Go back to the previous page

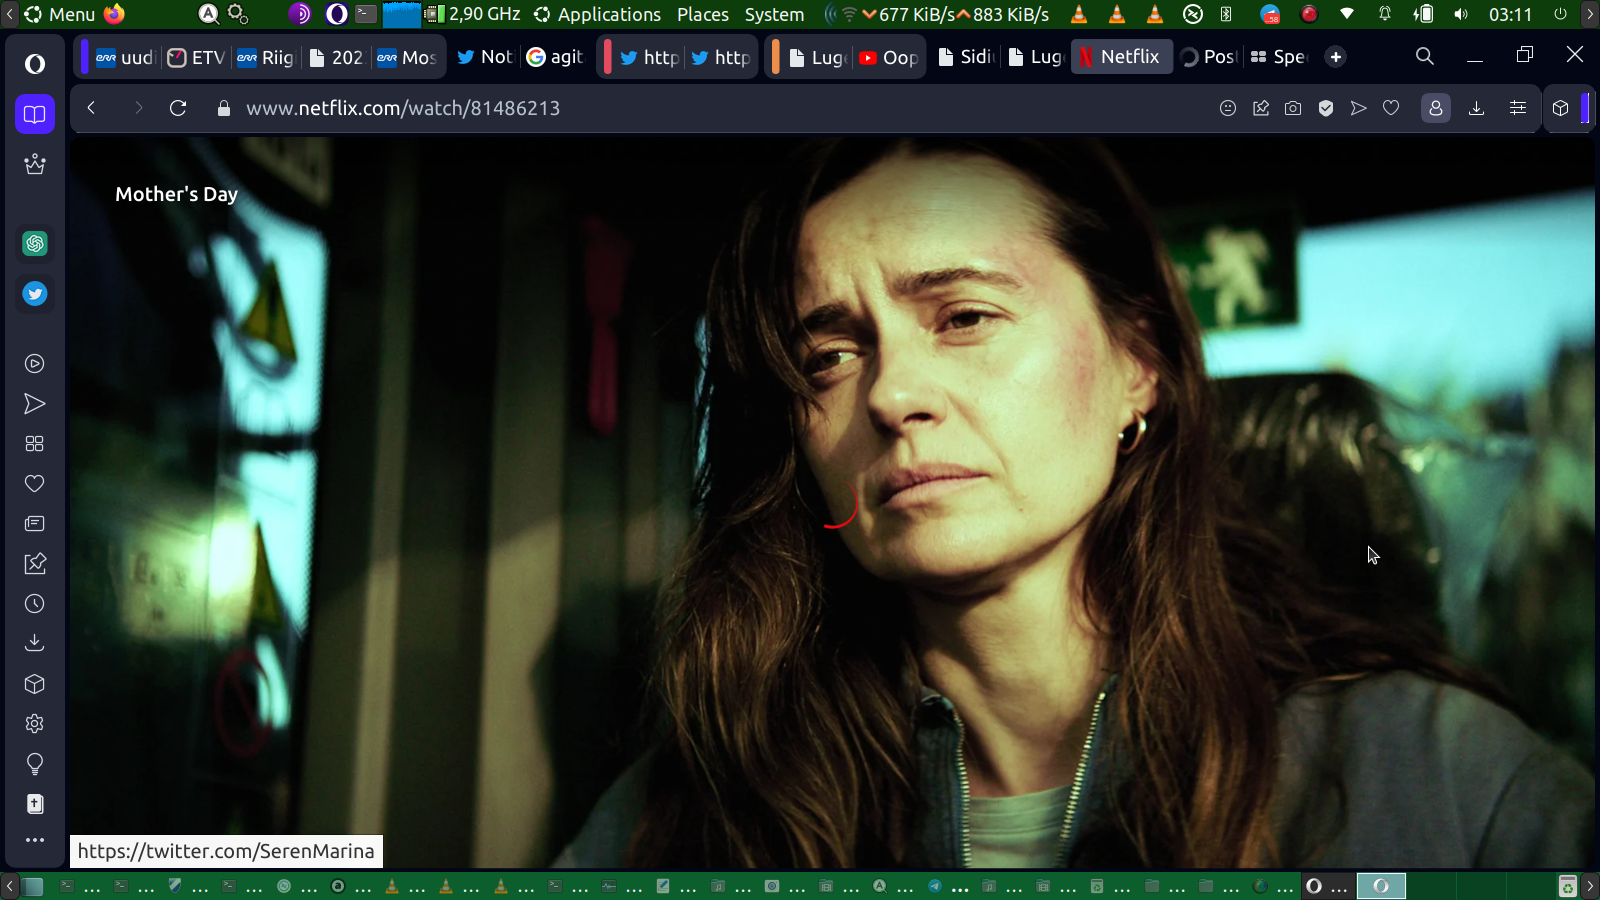point(91,108)
